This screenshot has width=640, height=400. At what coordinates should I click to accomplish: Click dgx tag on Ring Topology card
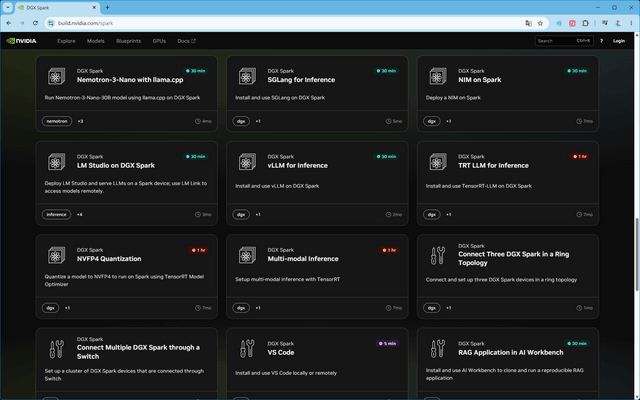tap(431, 308)
